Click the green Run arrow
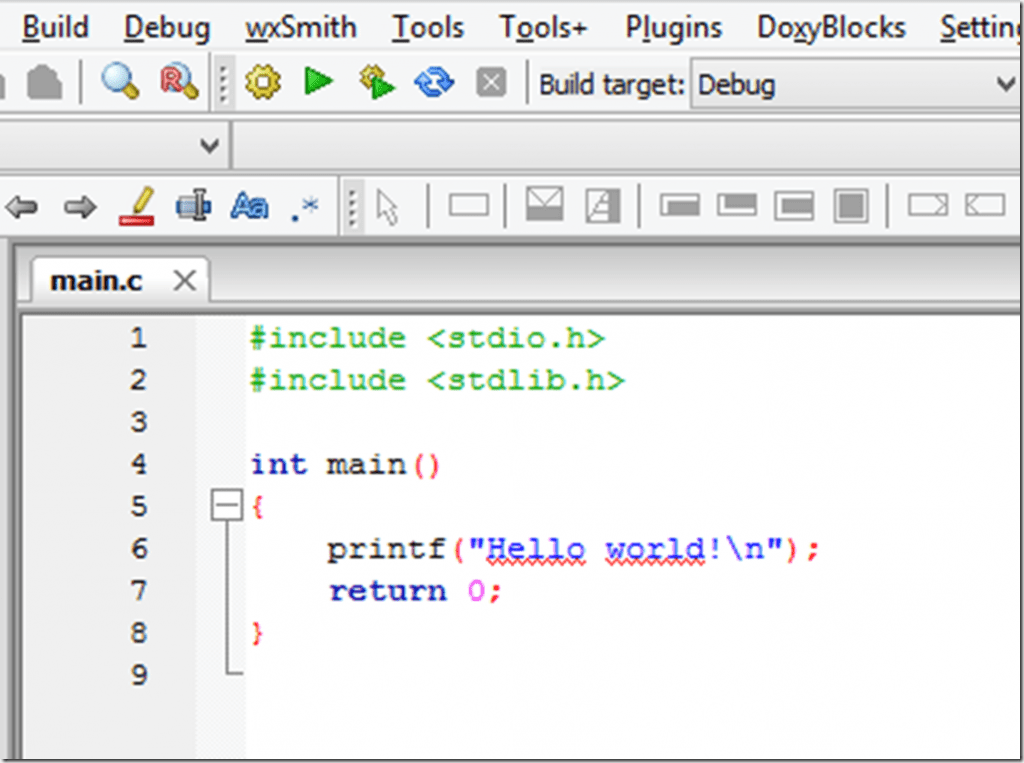 pyautogui.click(x=319, y=82)
